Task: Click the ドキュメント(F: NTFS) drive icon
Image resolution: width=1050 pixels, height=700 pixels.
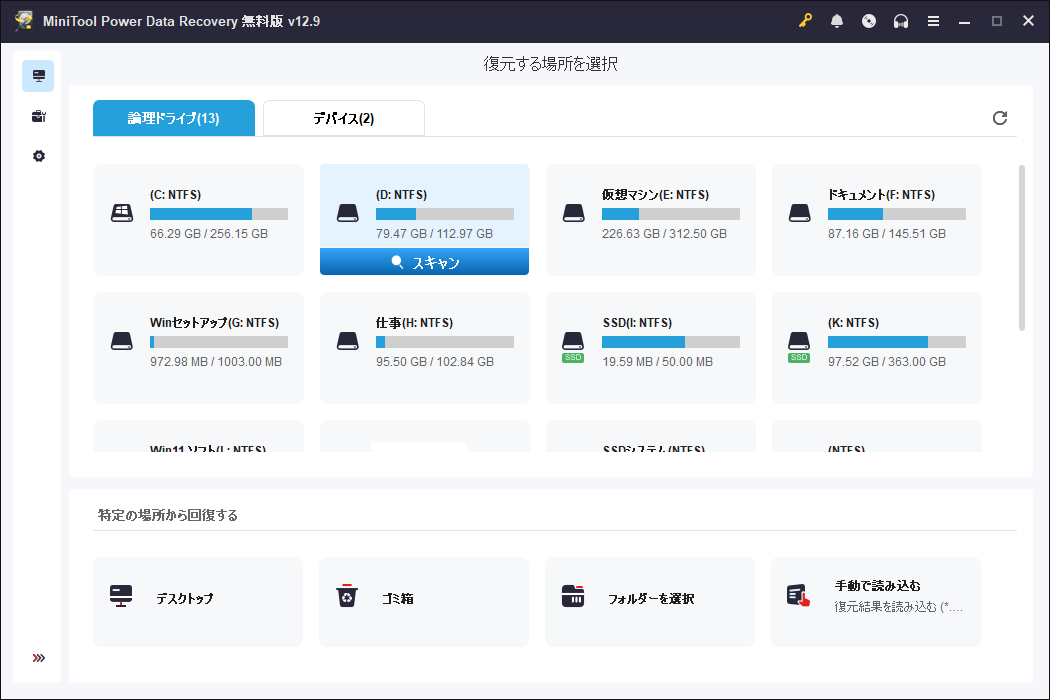Action: coord(800,213)
